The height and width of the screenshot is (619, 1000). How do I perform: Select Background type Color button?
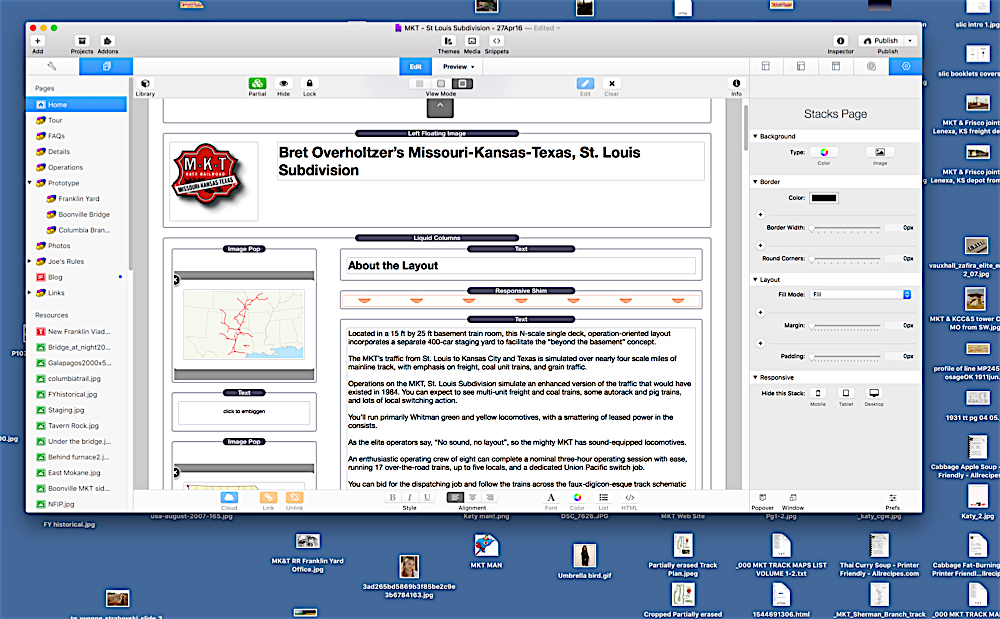click(x=824, y=152)
